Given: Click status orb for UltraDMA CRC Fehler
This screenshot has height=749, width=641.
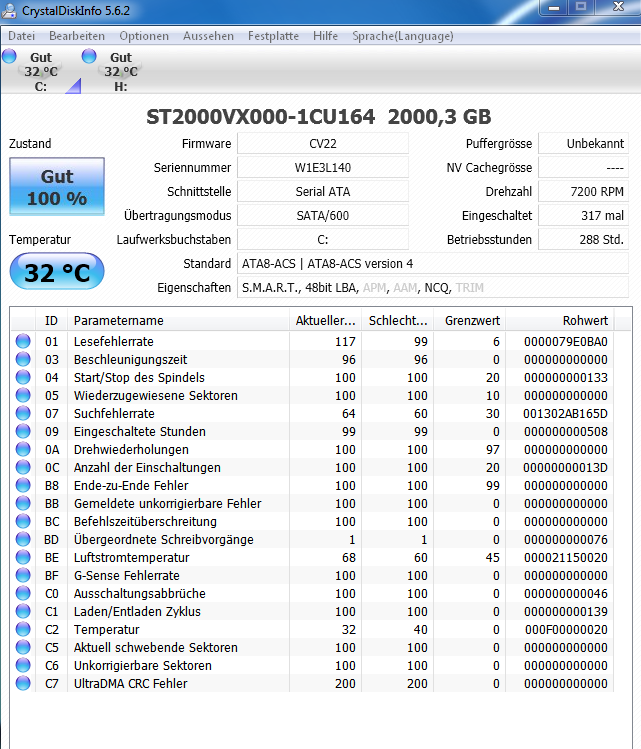Looking at the screenshot, I should coord(23,683).
